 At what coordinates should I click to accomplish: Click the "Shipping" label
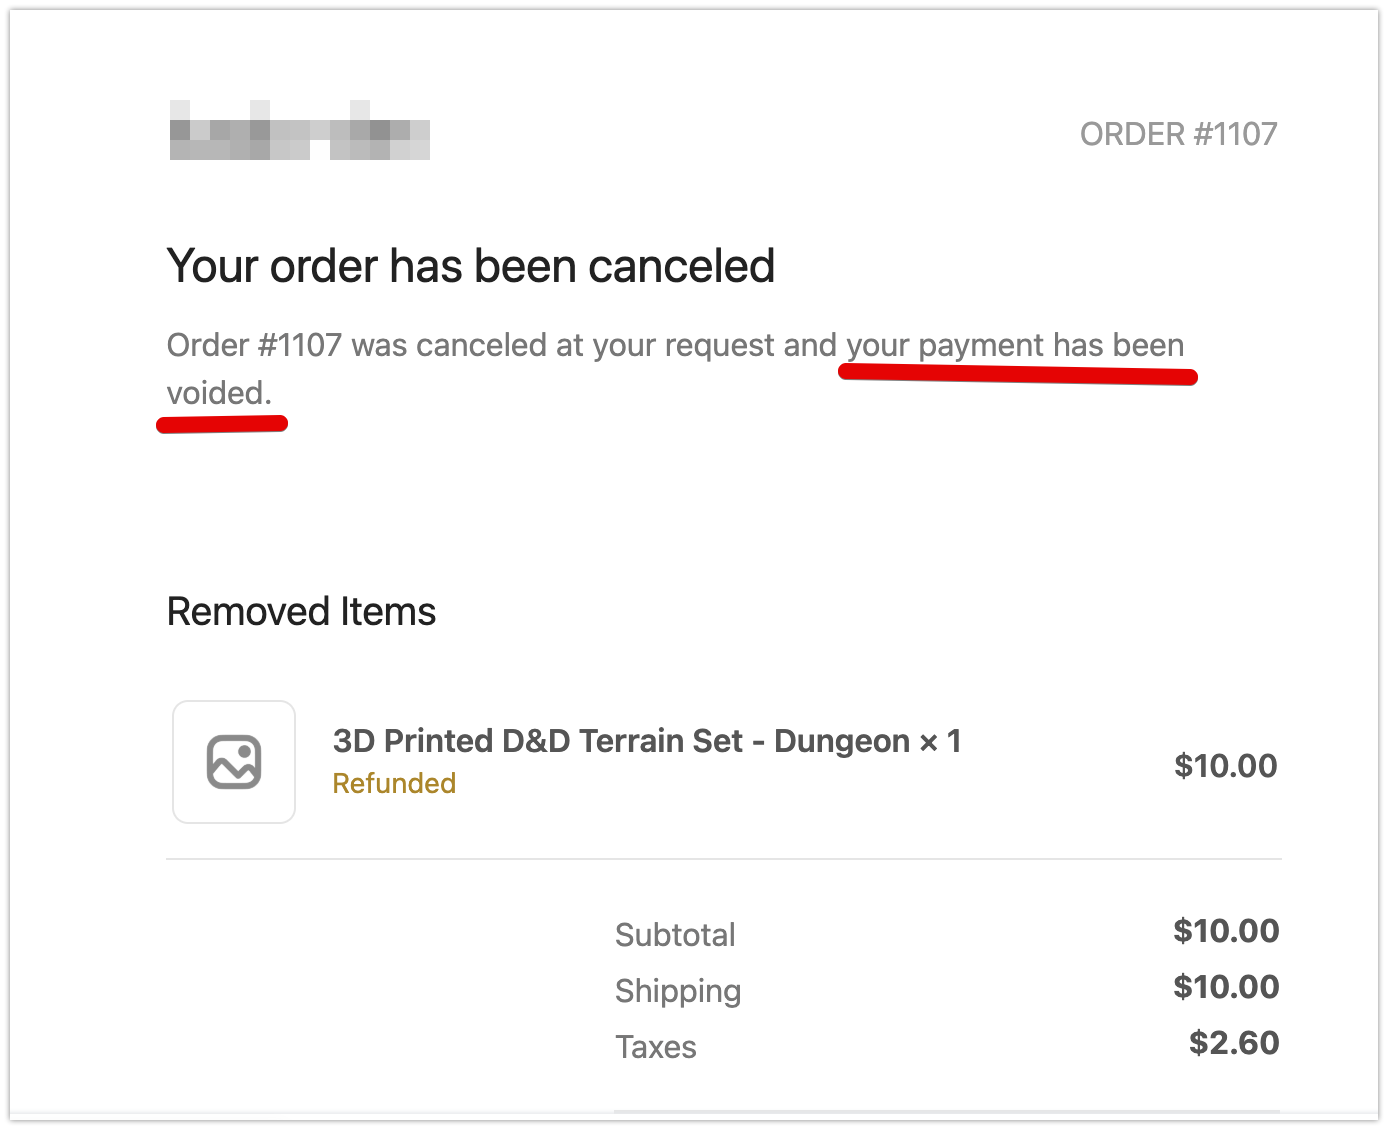pos(678,991)
